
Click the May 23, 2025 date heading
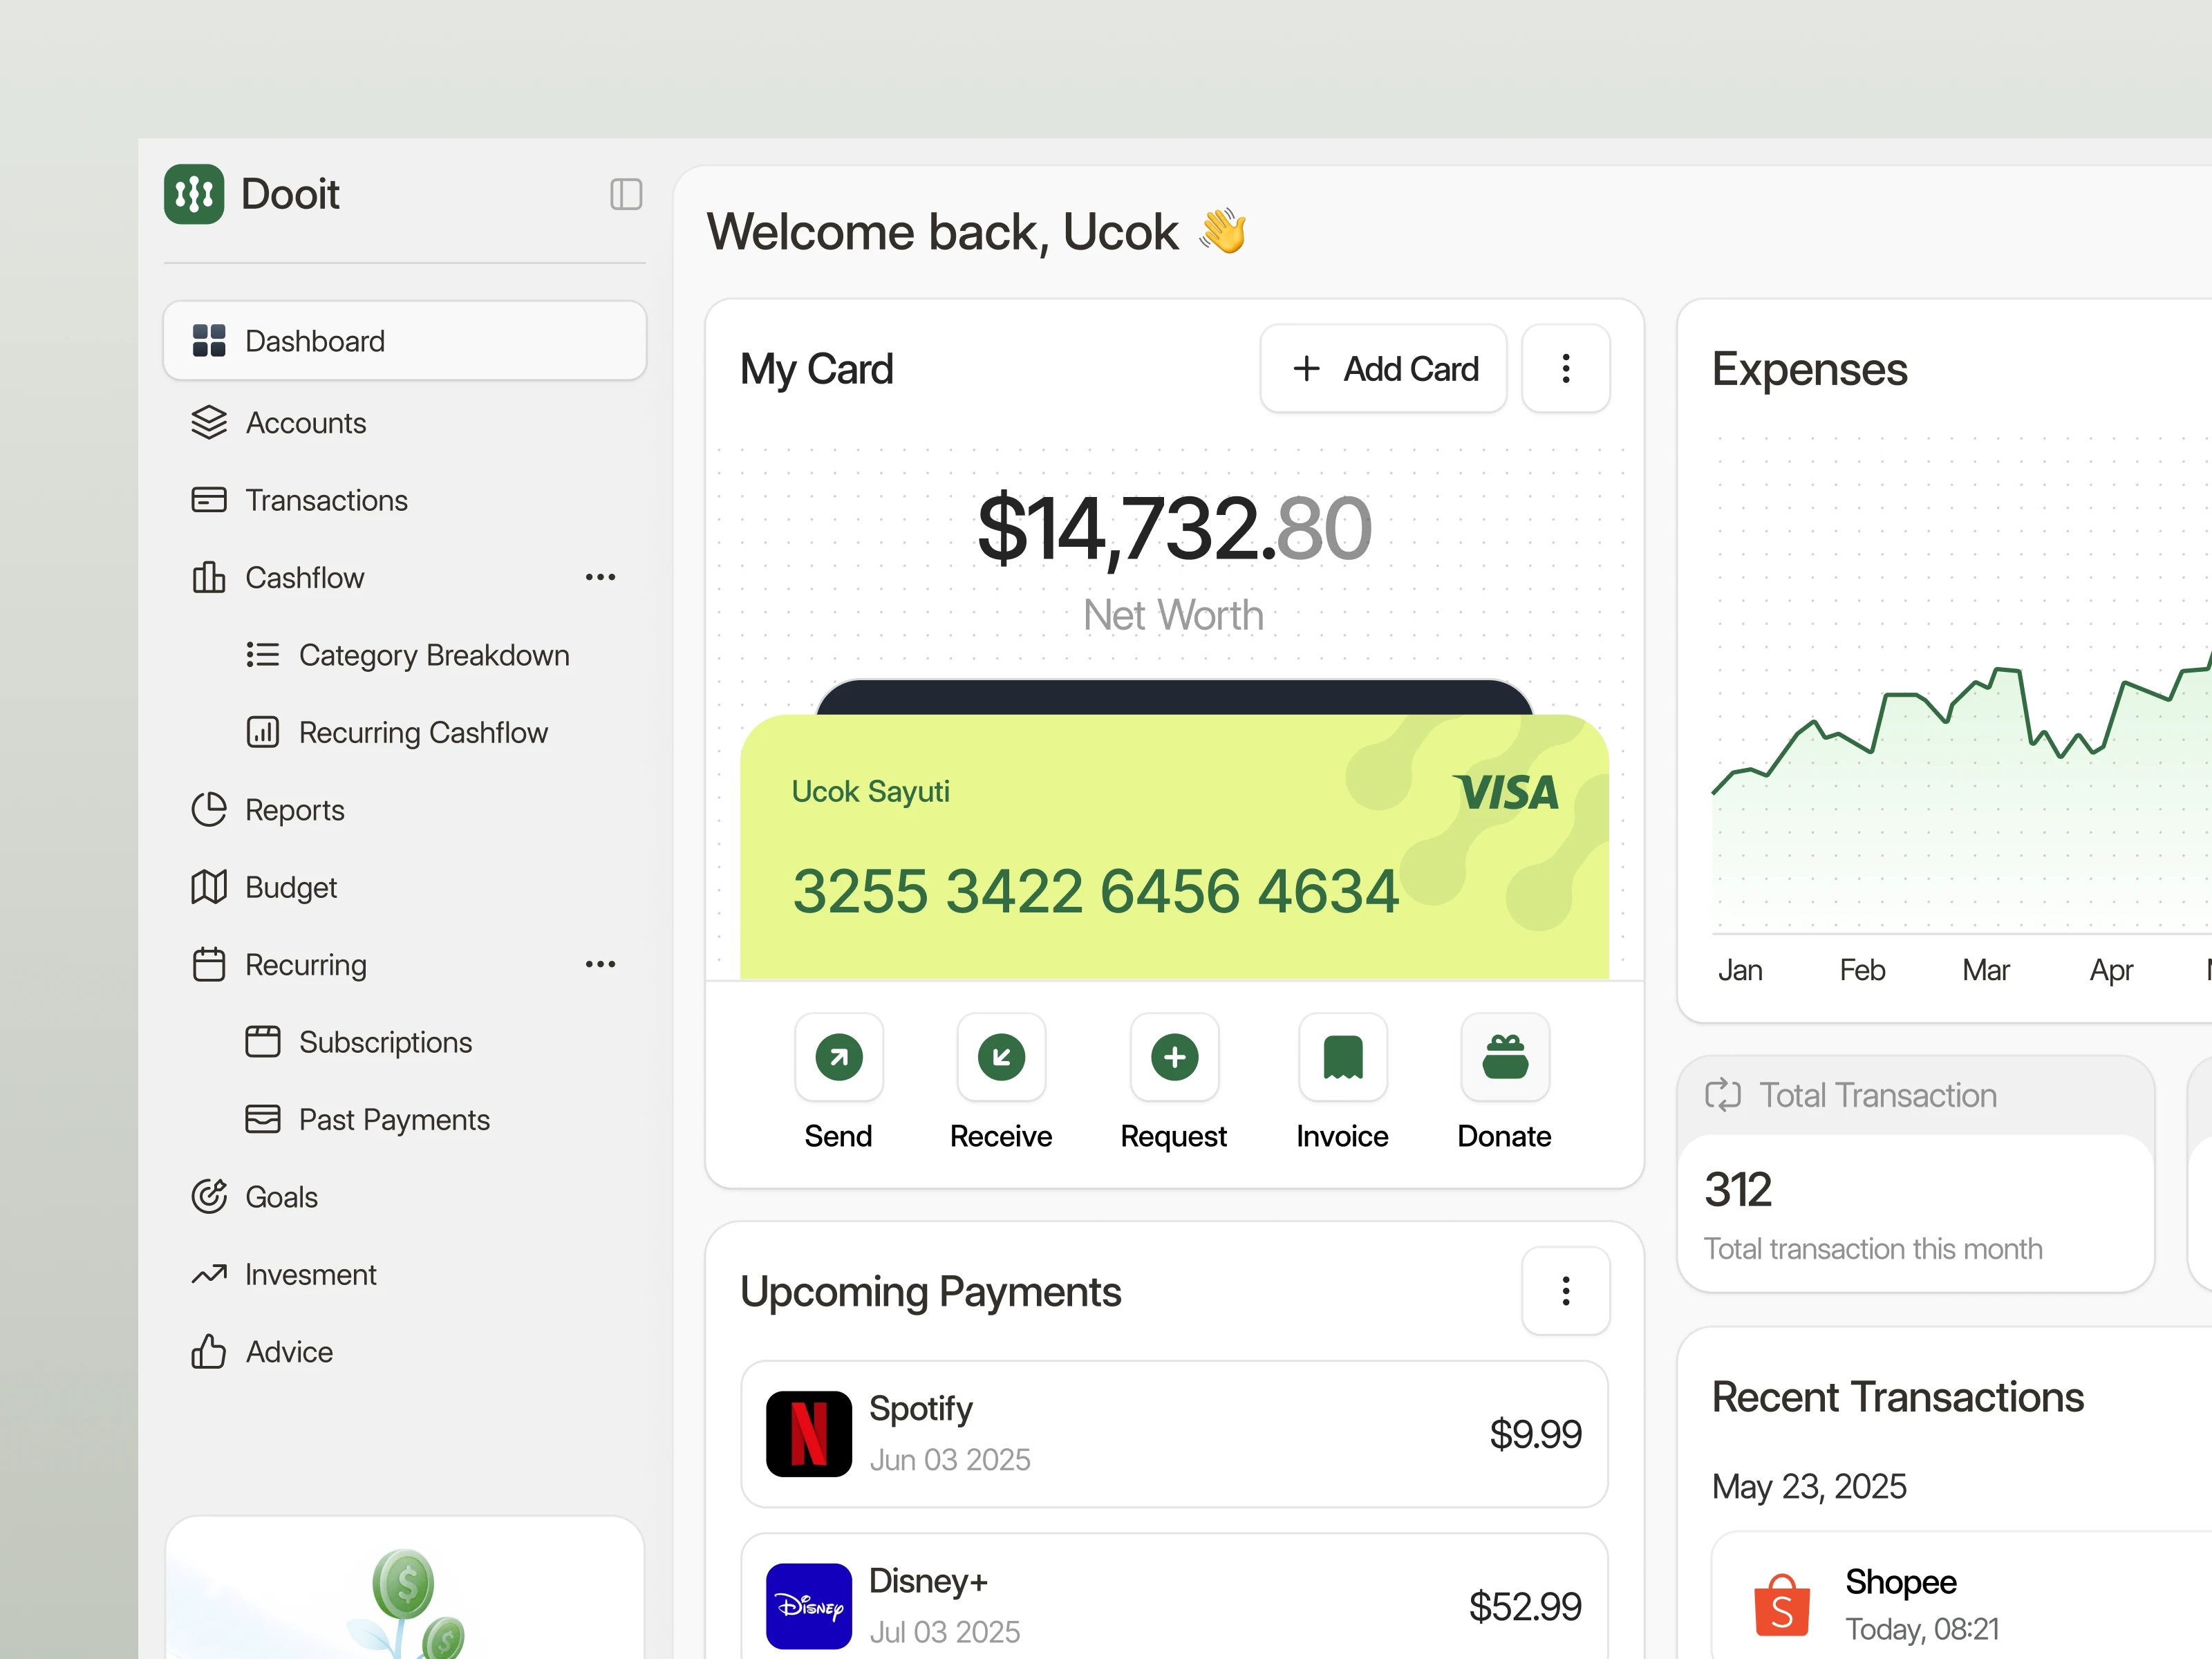click(x=1809, y=1486)
